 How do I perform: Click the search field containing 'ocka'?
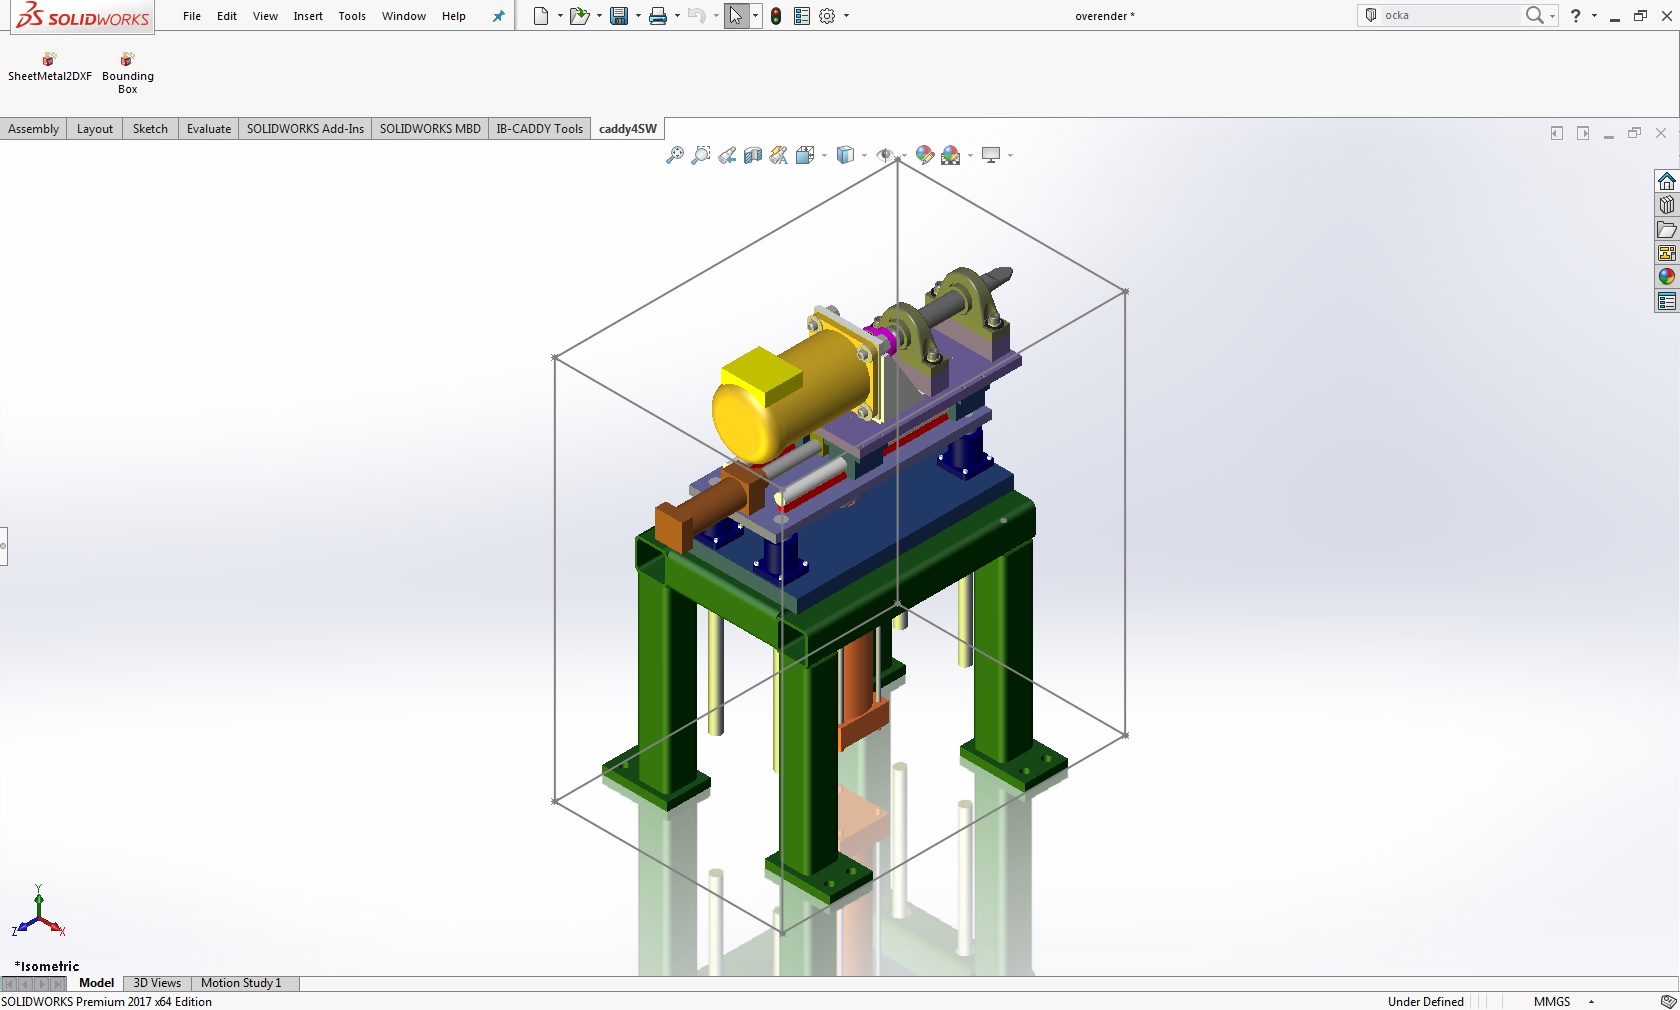(x=1450, y=15)
